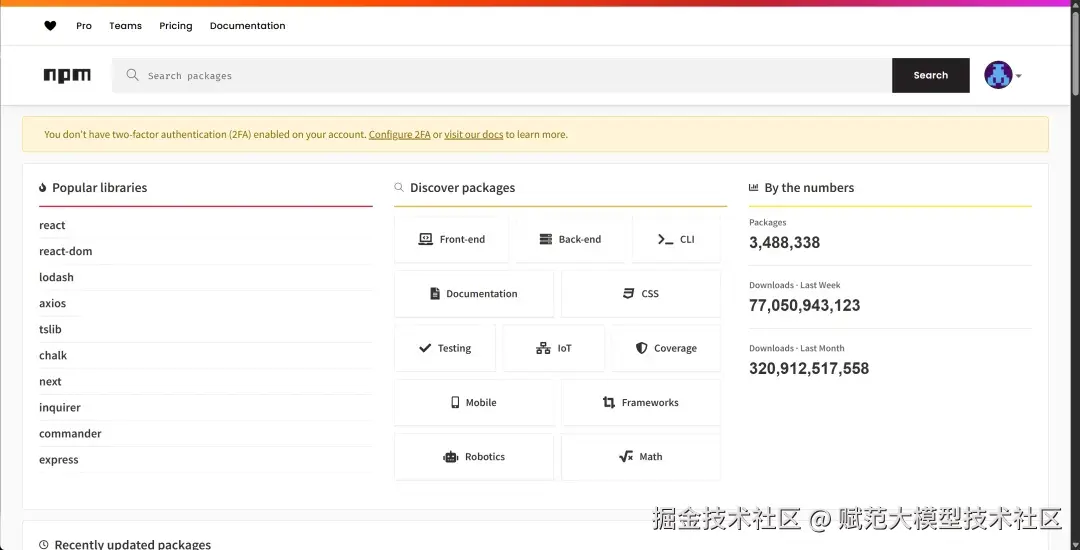
Task: Click the magnifier icon beside Discover packages
Action: (399, 187)
